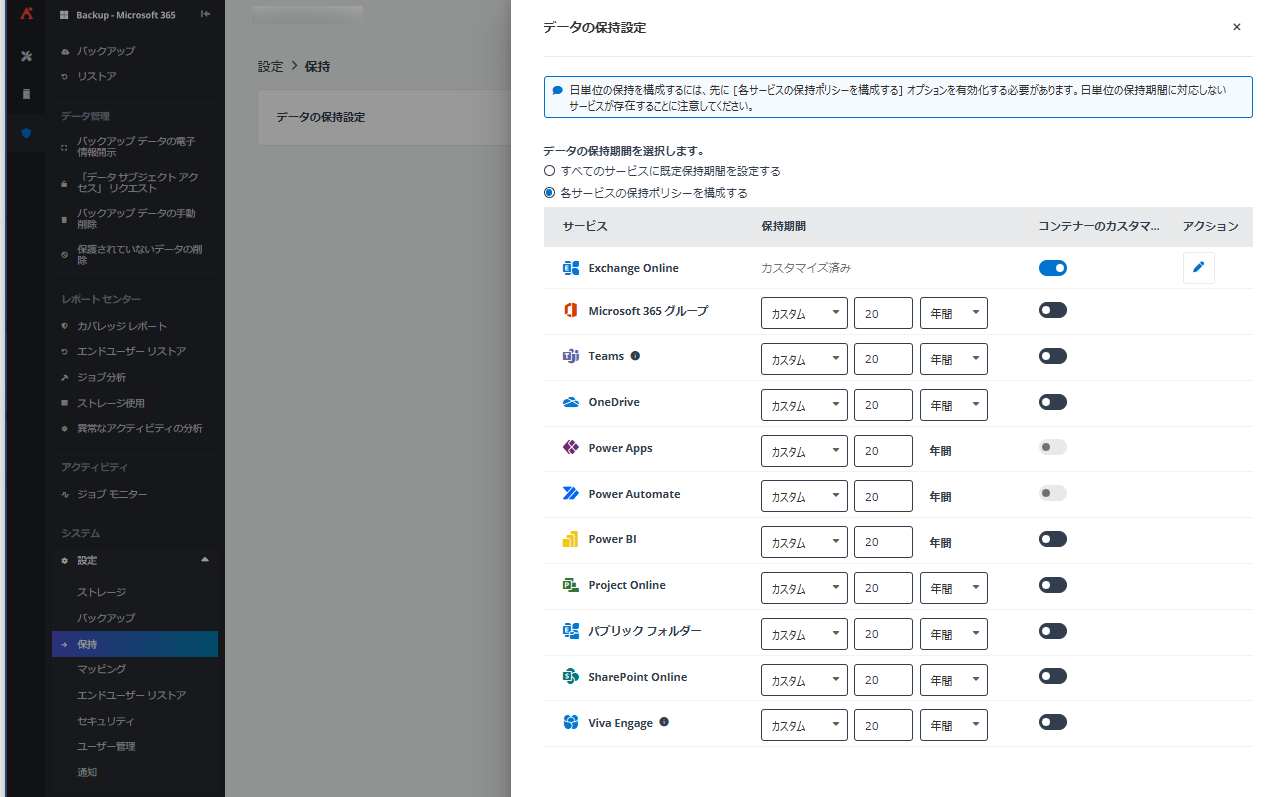Viewport: 1266px width, 797px height.
Task: Click the shield icon in far-left rail
Action: [26, 132]
